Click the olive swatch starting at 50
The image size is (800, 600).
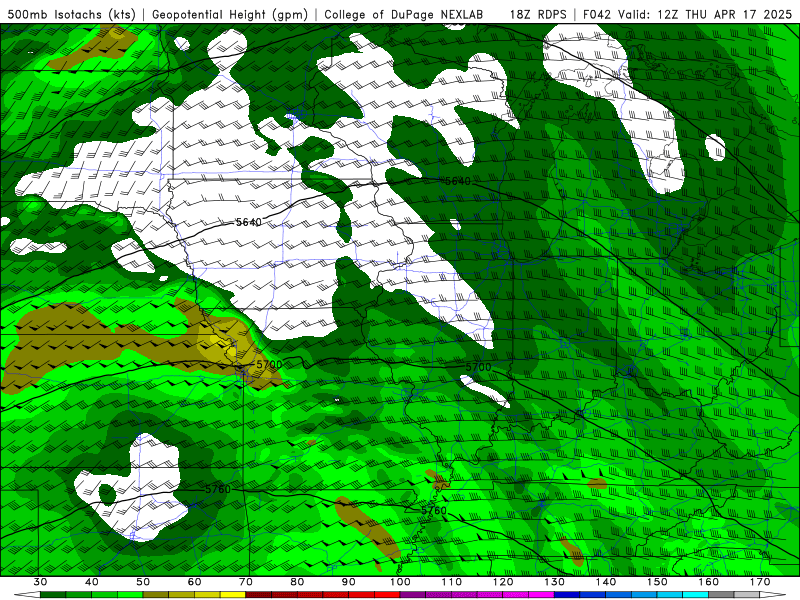156,594
